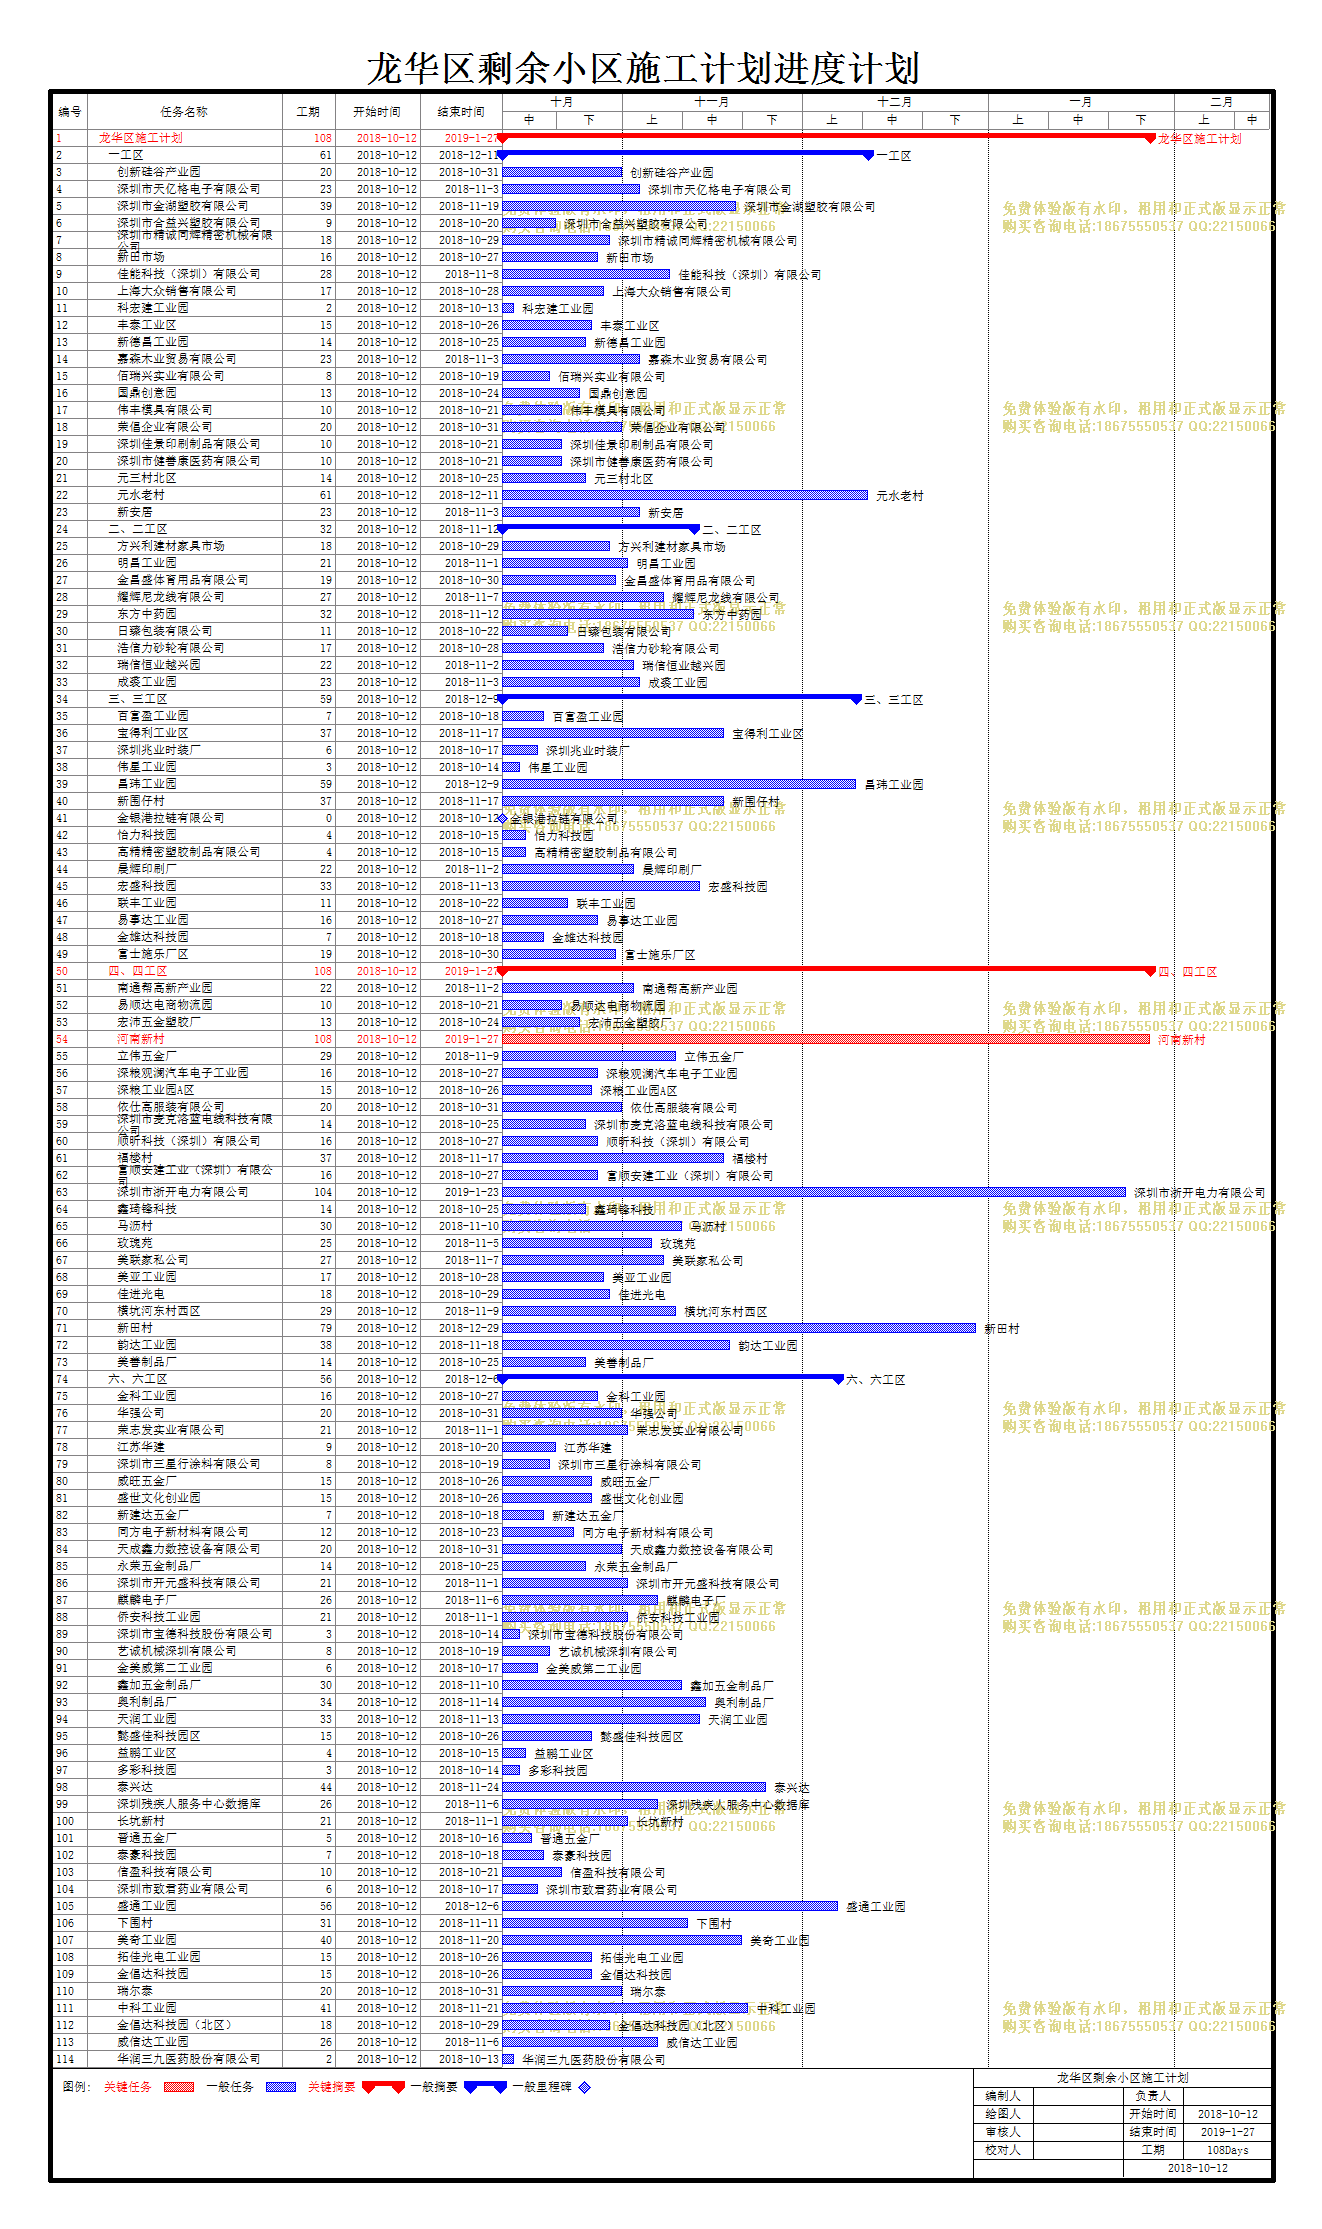This screenshot has width=1322, height=2229.
Task: Select row 1 task name 龙华区施工计划
Action: point(141,138)
